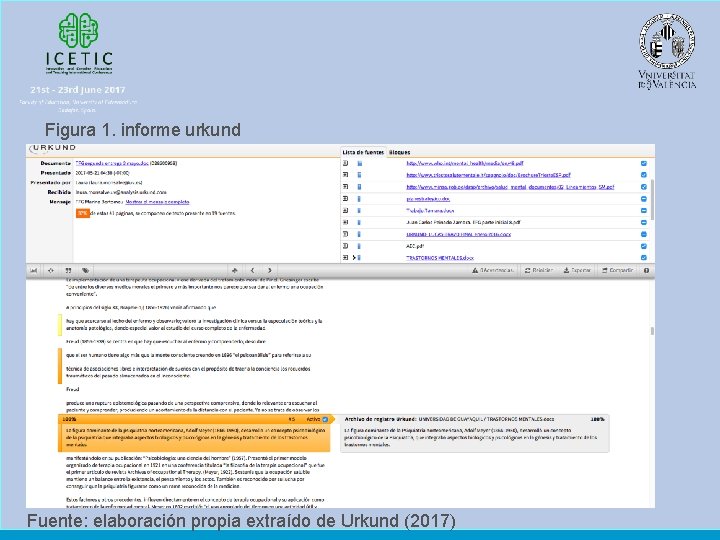Click rank icon of the first source row
This screenshot has width=720, height=540.
pyautogui.click(x=345, y=163)
